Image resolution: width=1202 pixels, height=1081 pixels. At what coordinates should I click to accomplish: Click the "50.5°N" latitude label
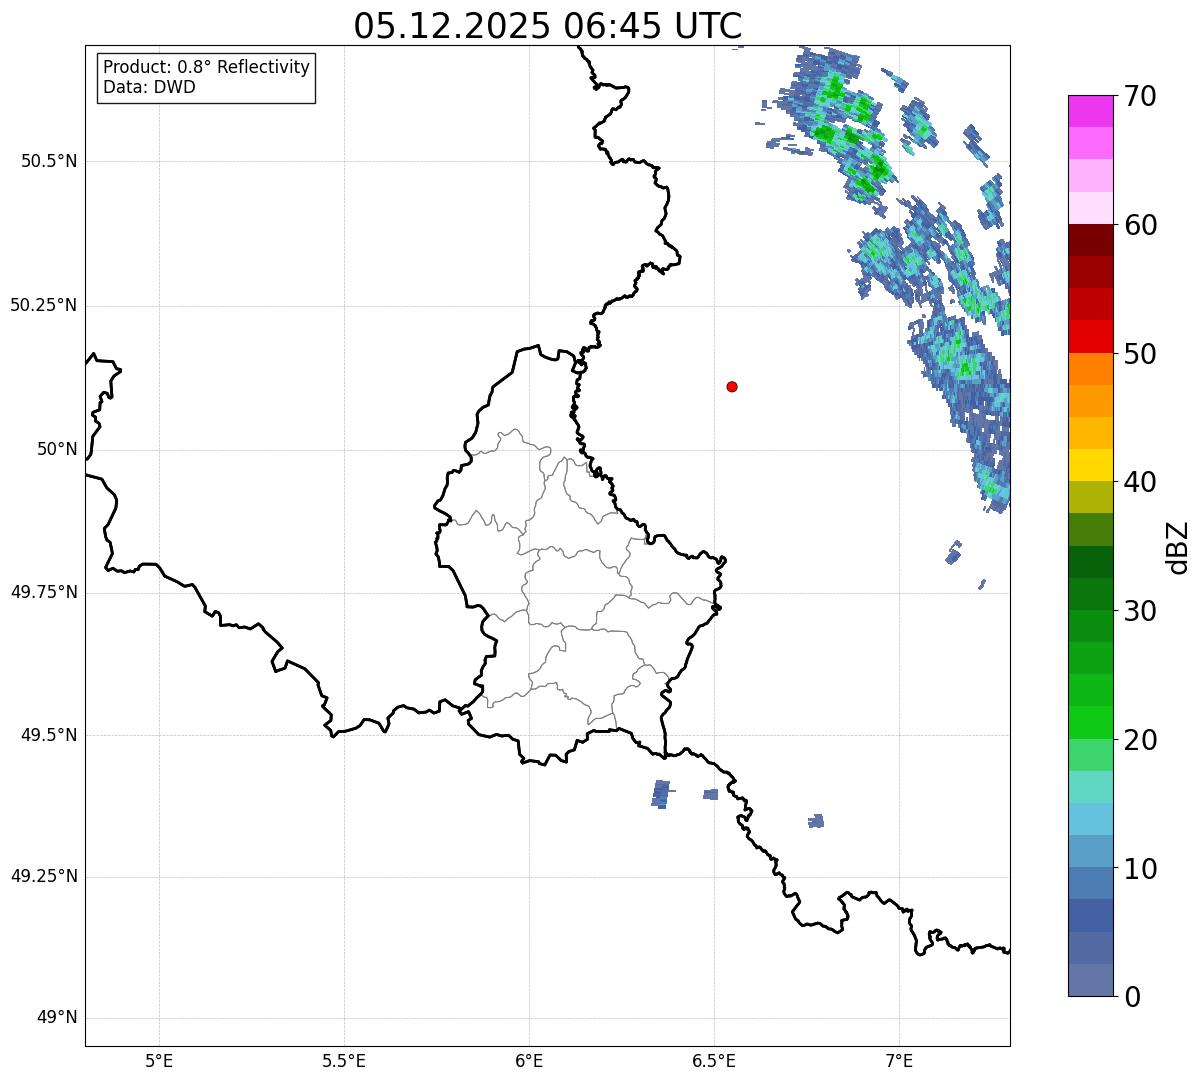pos(49,161)
